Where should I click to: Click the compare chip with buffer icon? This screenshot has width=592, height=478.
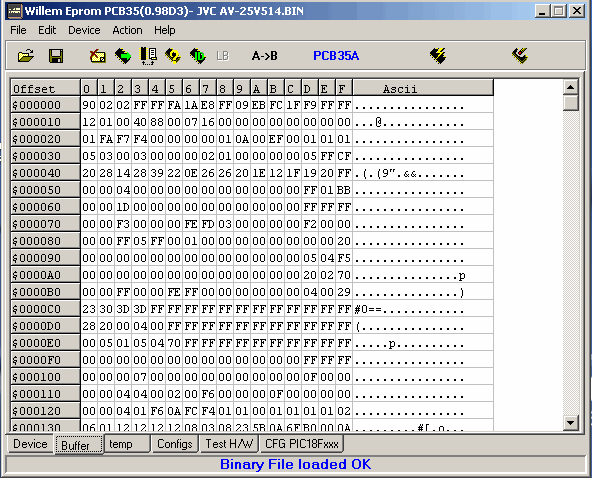pos(148,56)
